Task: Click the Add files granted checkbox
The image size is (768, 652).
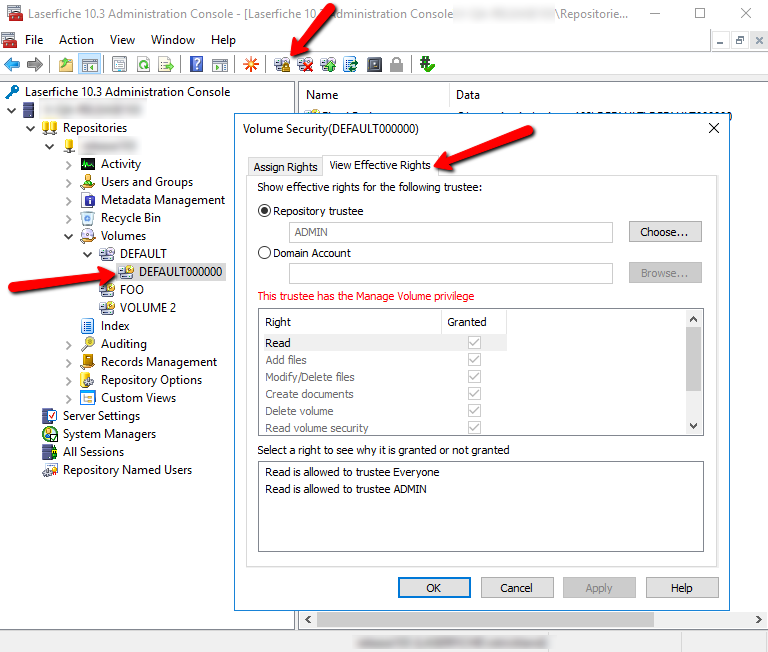Action: pyautogui.click(x=474, y=360)
